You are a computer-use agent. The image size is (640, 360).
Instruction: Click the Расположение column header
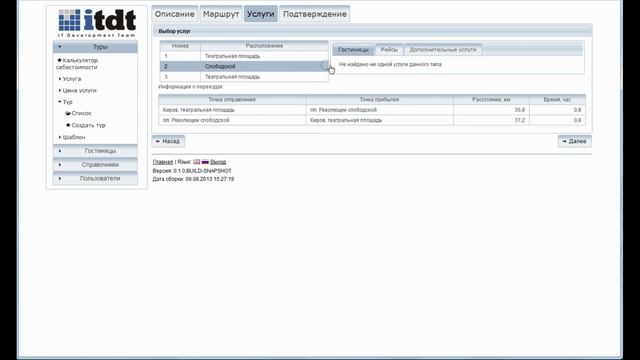coord(264,46)
